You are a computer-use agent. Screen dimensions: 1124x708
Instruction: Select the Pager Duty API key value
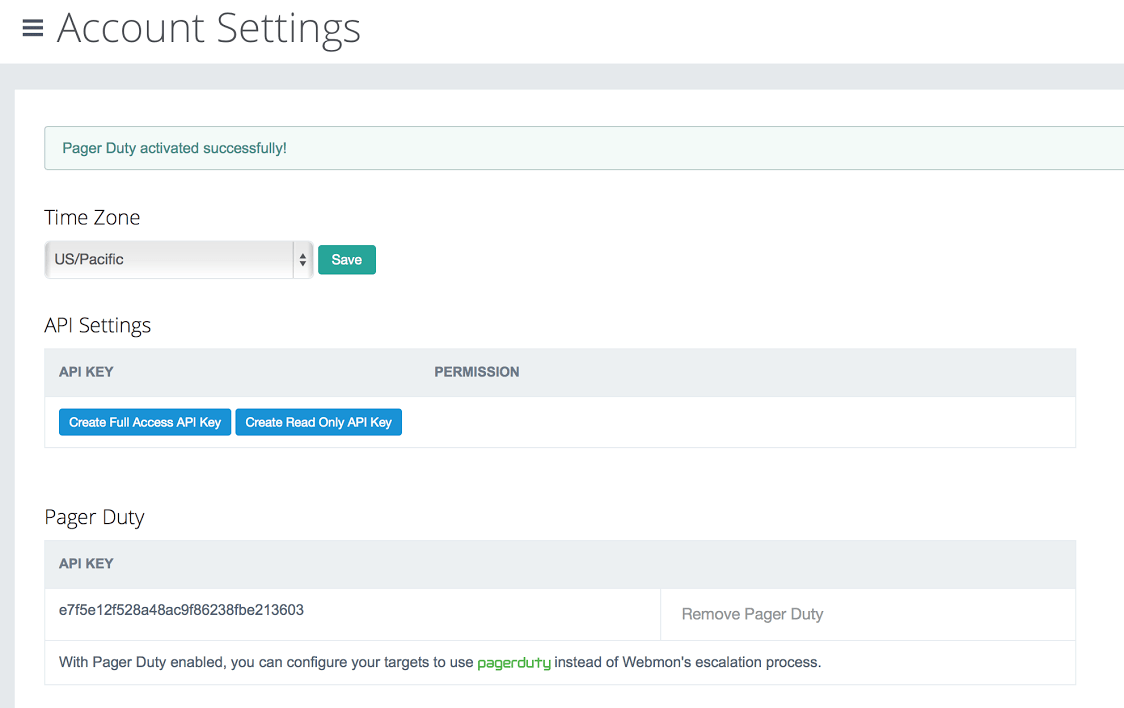[181, 610]
